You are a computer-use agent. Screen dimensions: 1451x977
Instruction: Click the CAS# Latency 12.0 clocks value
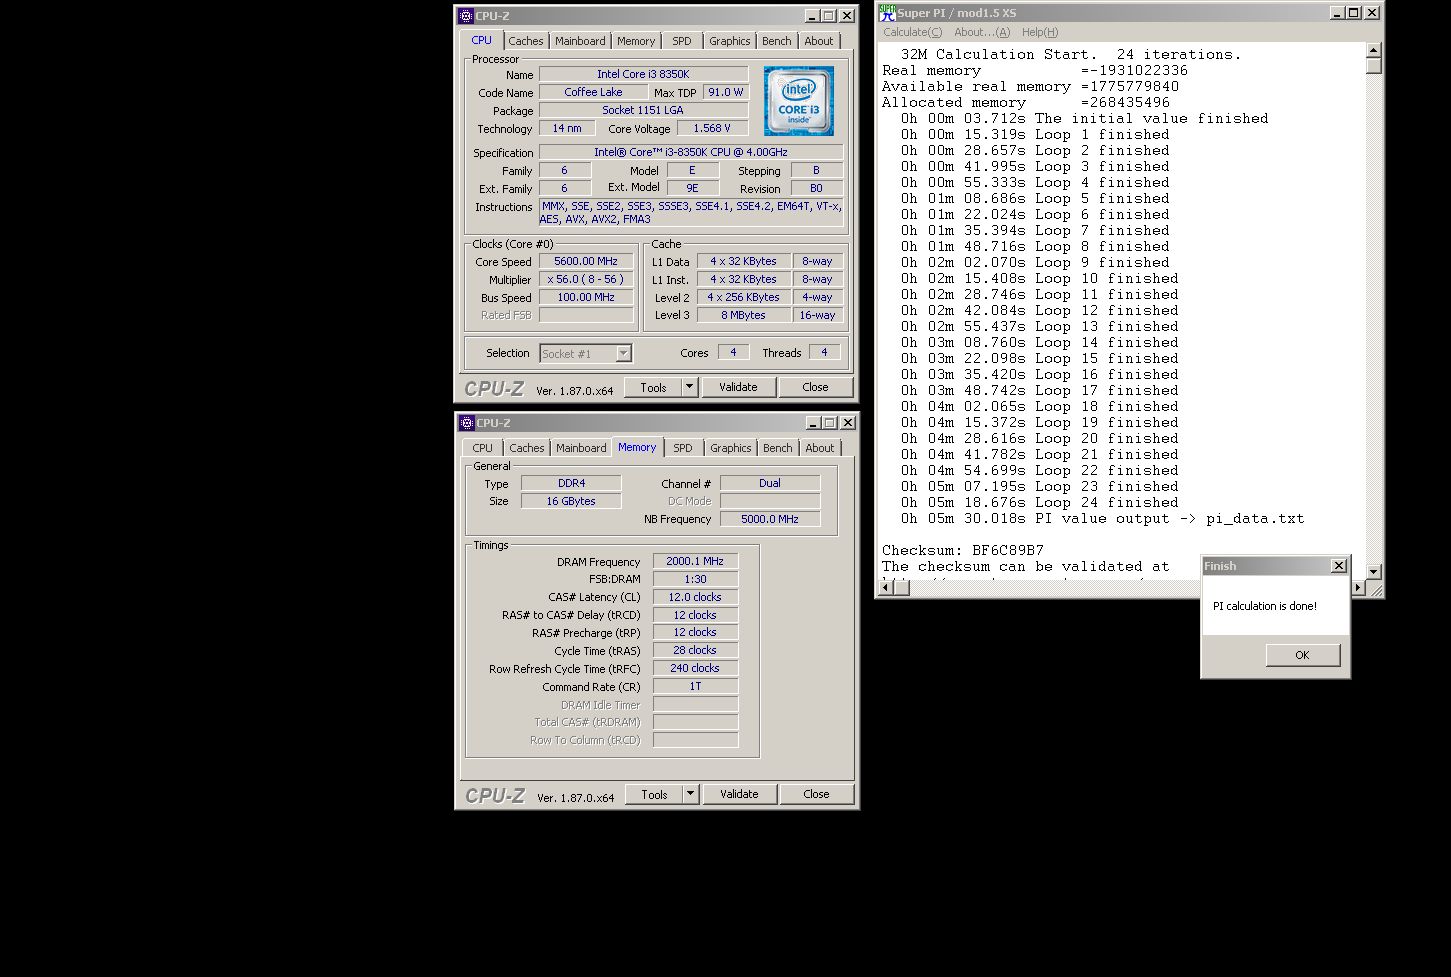pyautogui.click(x=695, y=597)
